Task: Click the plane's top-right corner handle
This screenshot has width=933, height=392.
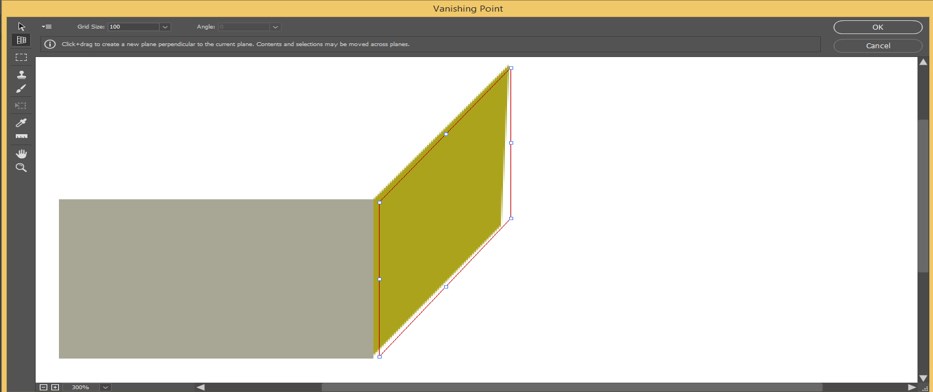Action: tap(511, 68)
